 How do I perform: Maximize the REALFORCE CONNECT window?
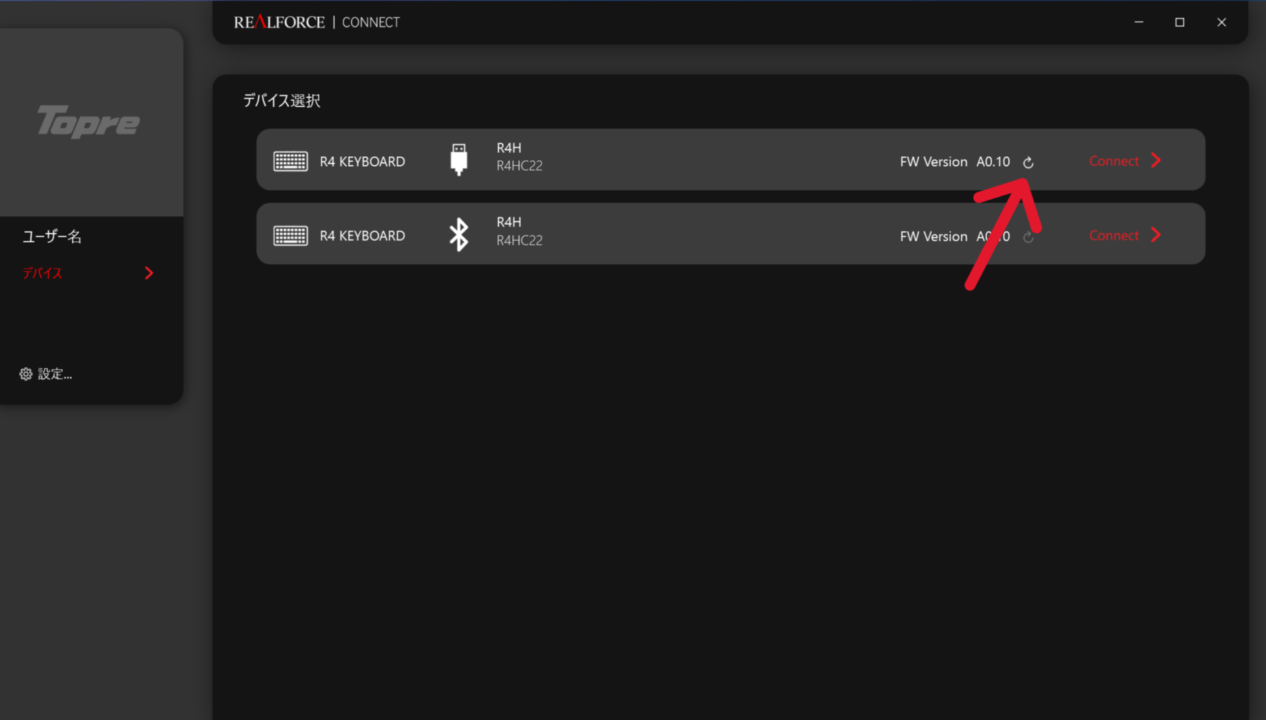(x=1180, y=22)
